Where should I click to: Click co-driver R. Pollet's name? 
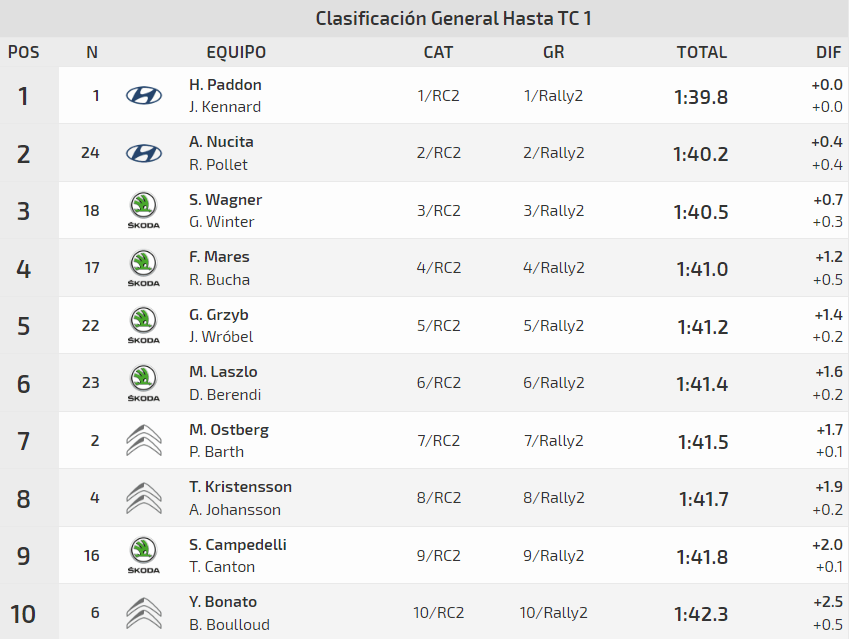pyautogui.click(x=218, y=165)
